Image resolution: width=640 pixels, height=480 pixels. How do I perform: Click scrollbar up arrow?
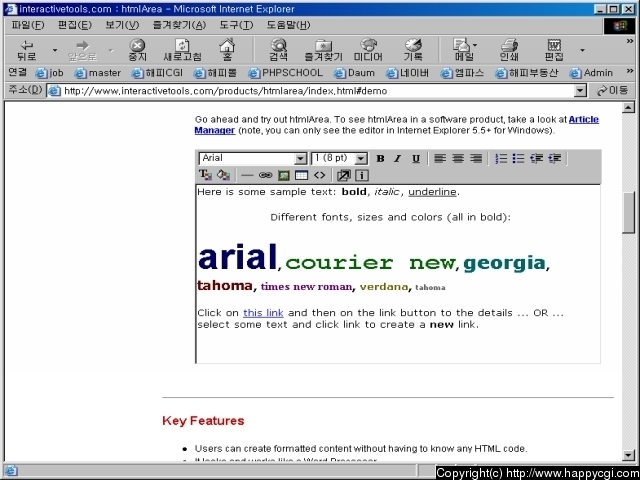coord(628,108)
